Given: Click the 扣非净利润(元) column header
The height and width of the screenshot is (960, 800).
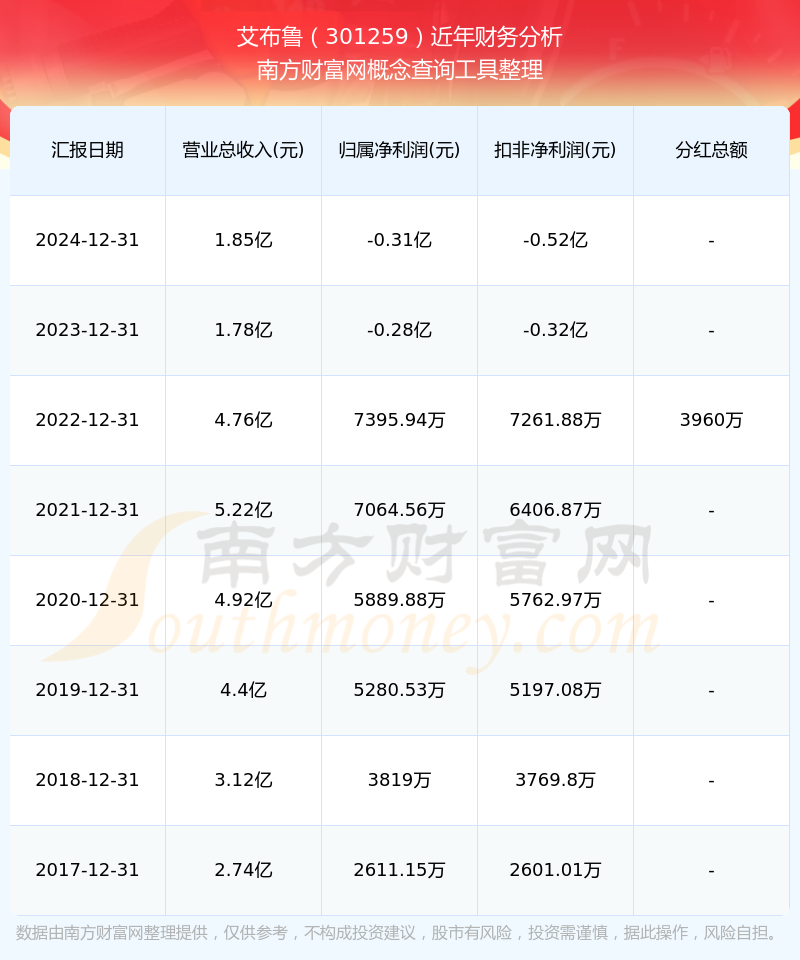Looking at the screenshot, I should [555, 150].
